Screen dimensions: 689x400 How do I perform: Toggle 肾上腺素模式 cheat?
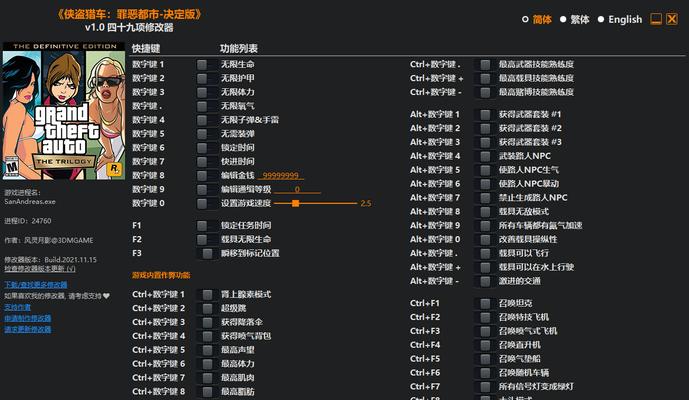coord(207,295)
